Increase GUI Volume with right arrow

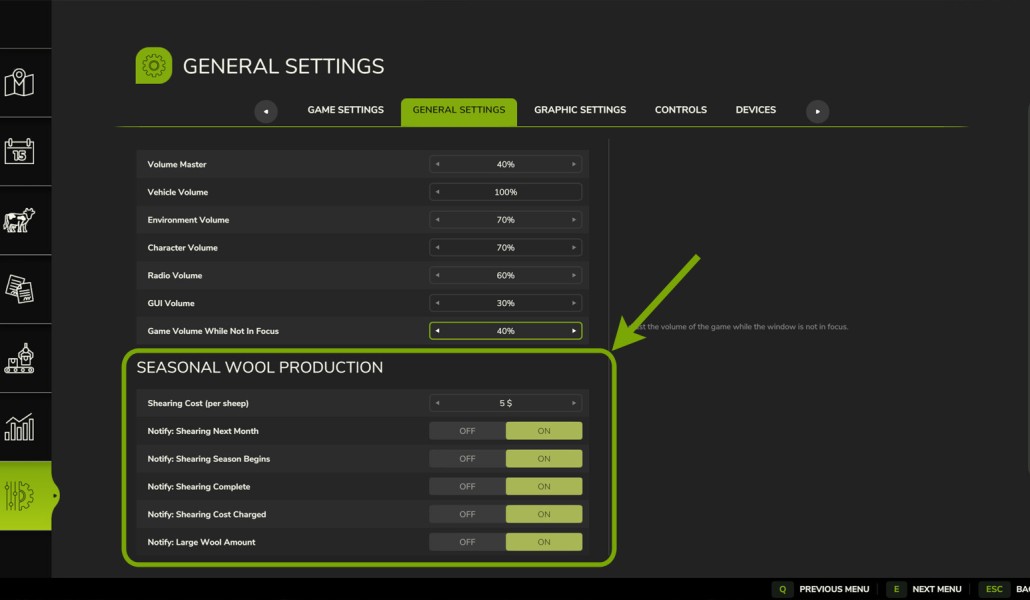click(573, 303)
